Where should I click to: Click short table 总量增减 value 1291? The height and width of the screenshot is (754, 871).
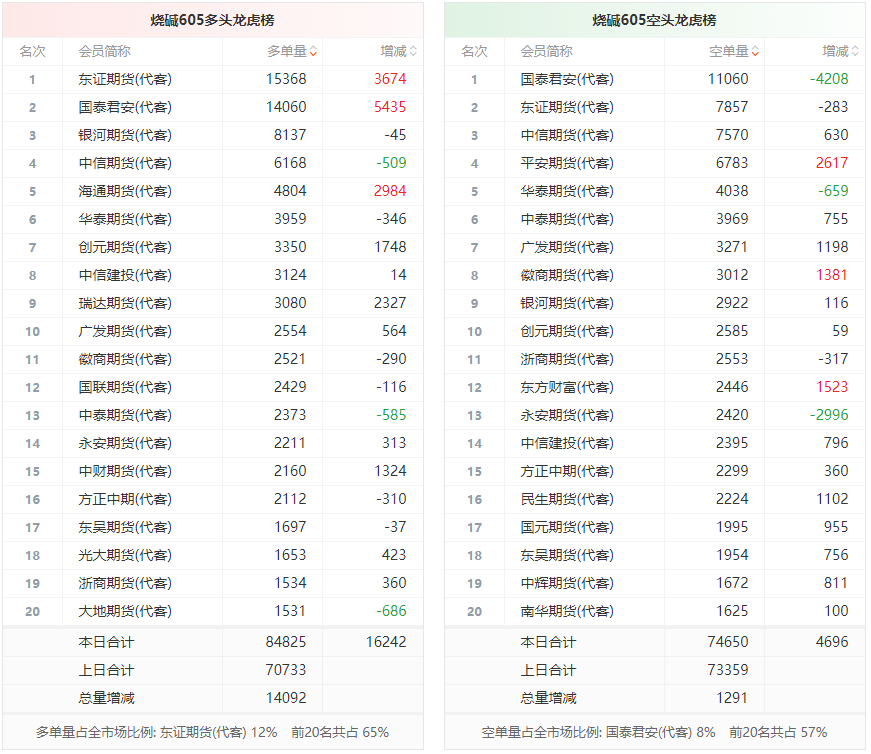pos(732,698)
